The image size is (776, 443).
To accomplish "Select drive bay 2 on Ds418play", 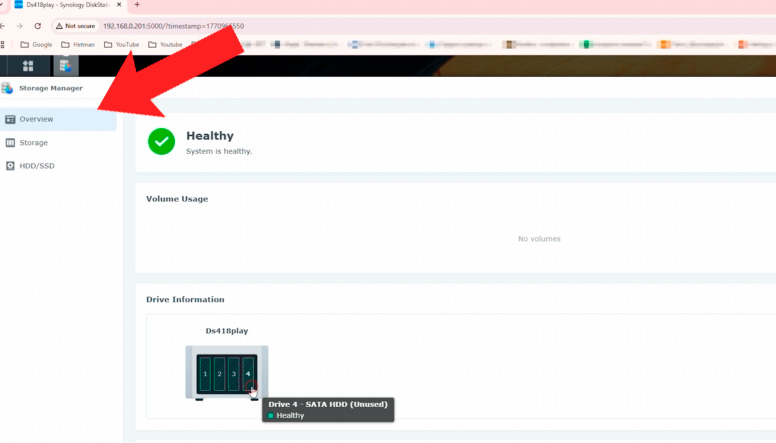I will click(219, 374).
